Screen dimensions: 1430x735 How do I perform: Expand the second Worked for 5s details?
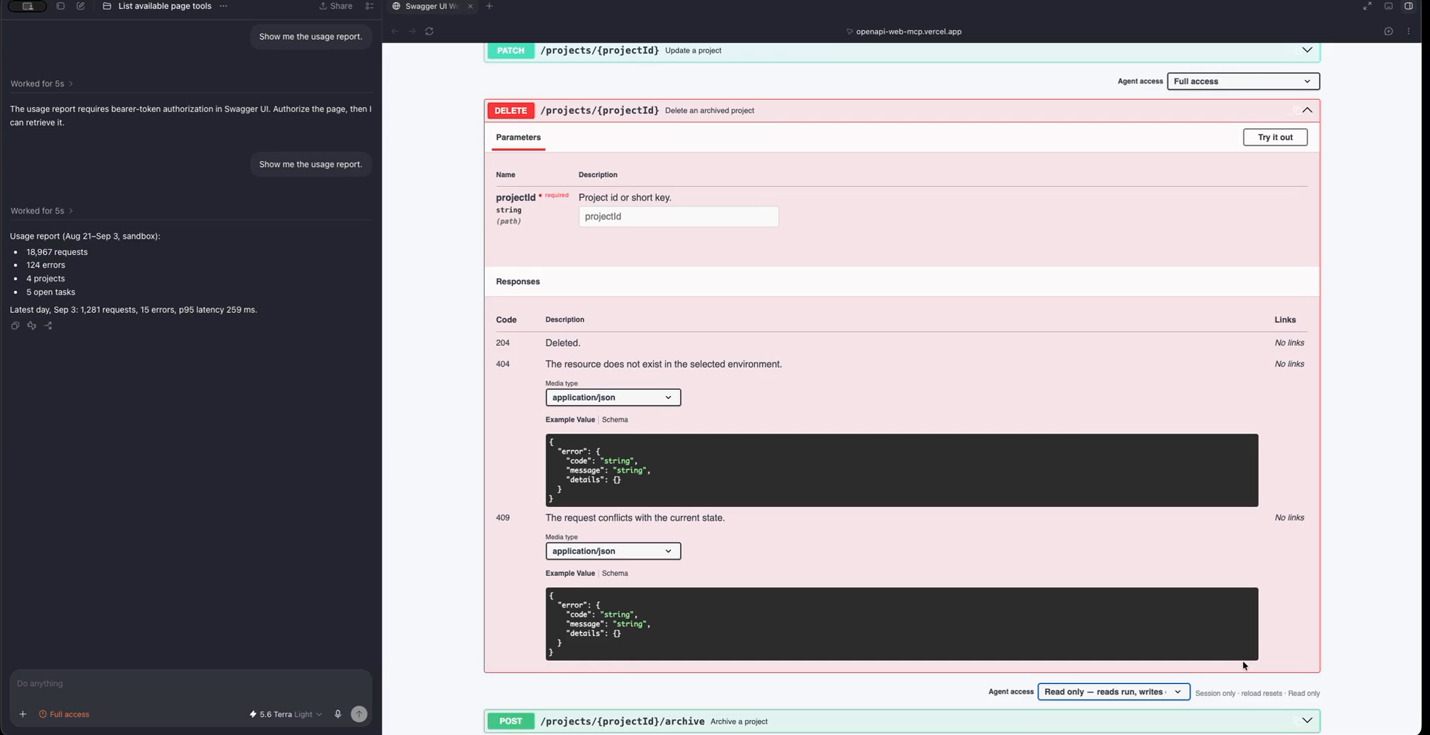click(41, 211)
